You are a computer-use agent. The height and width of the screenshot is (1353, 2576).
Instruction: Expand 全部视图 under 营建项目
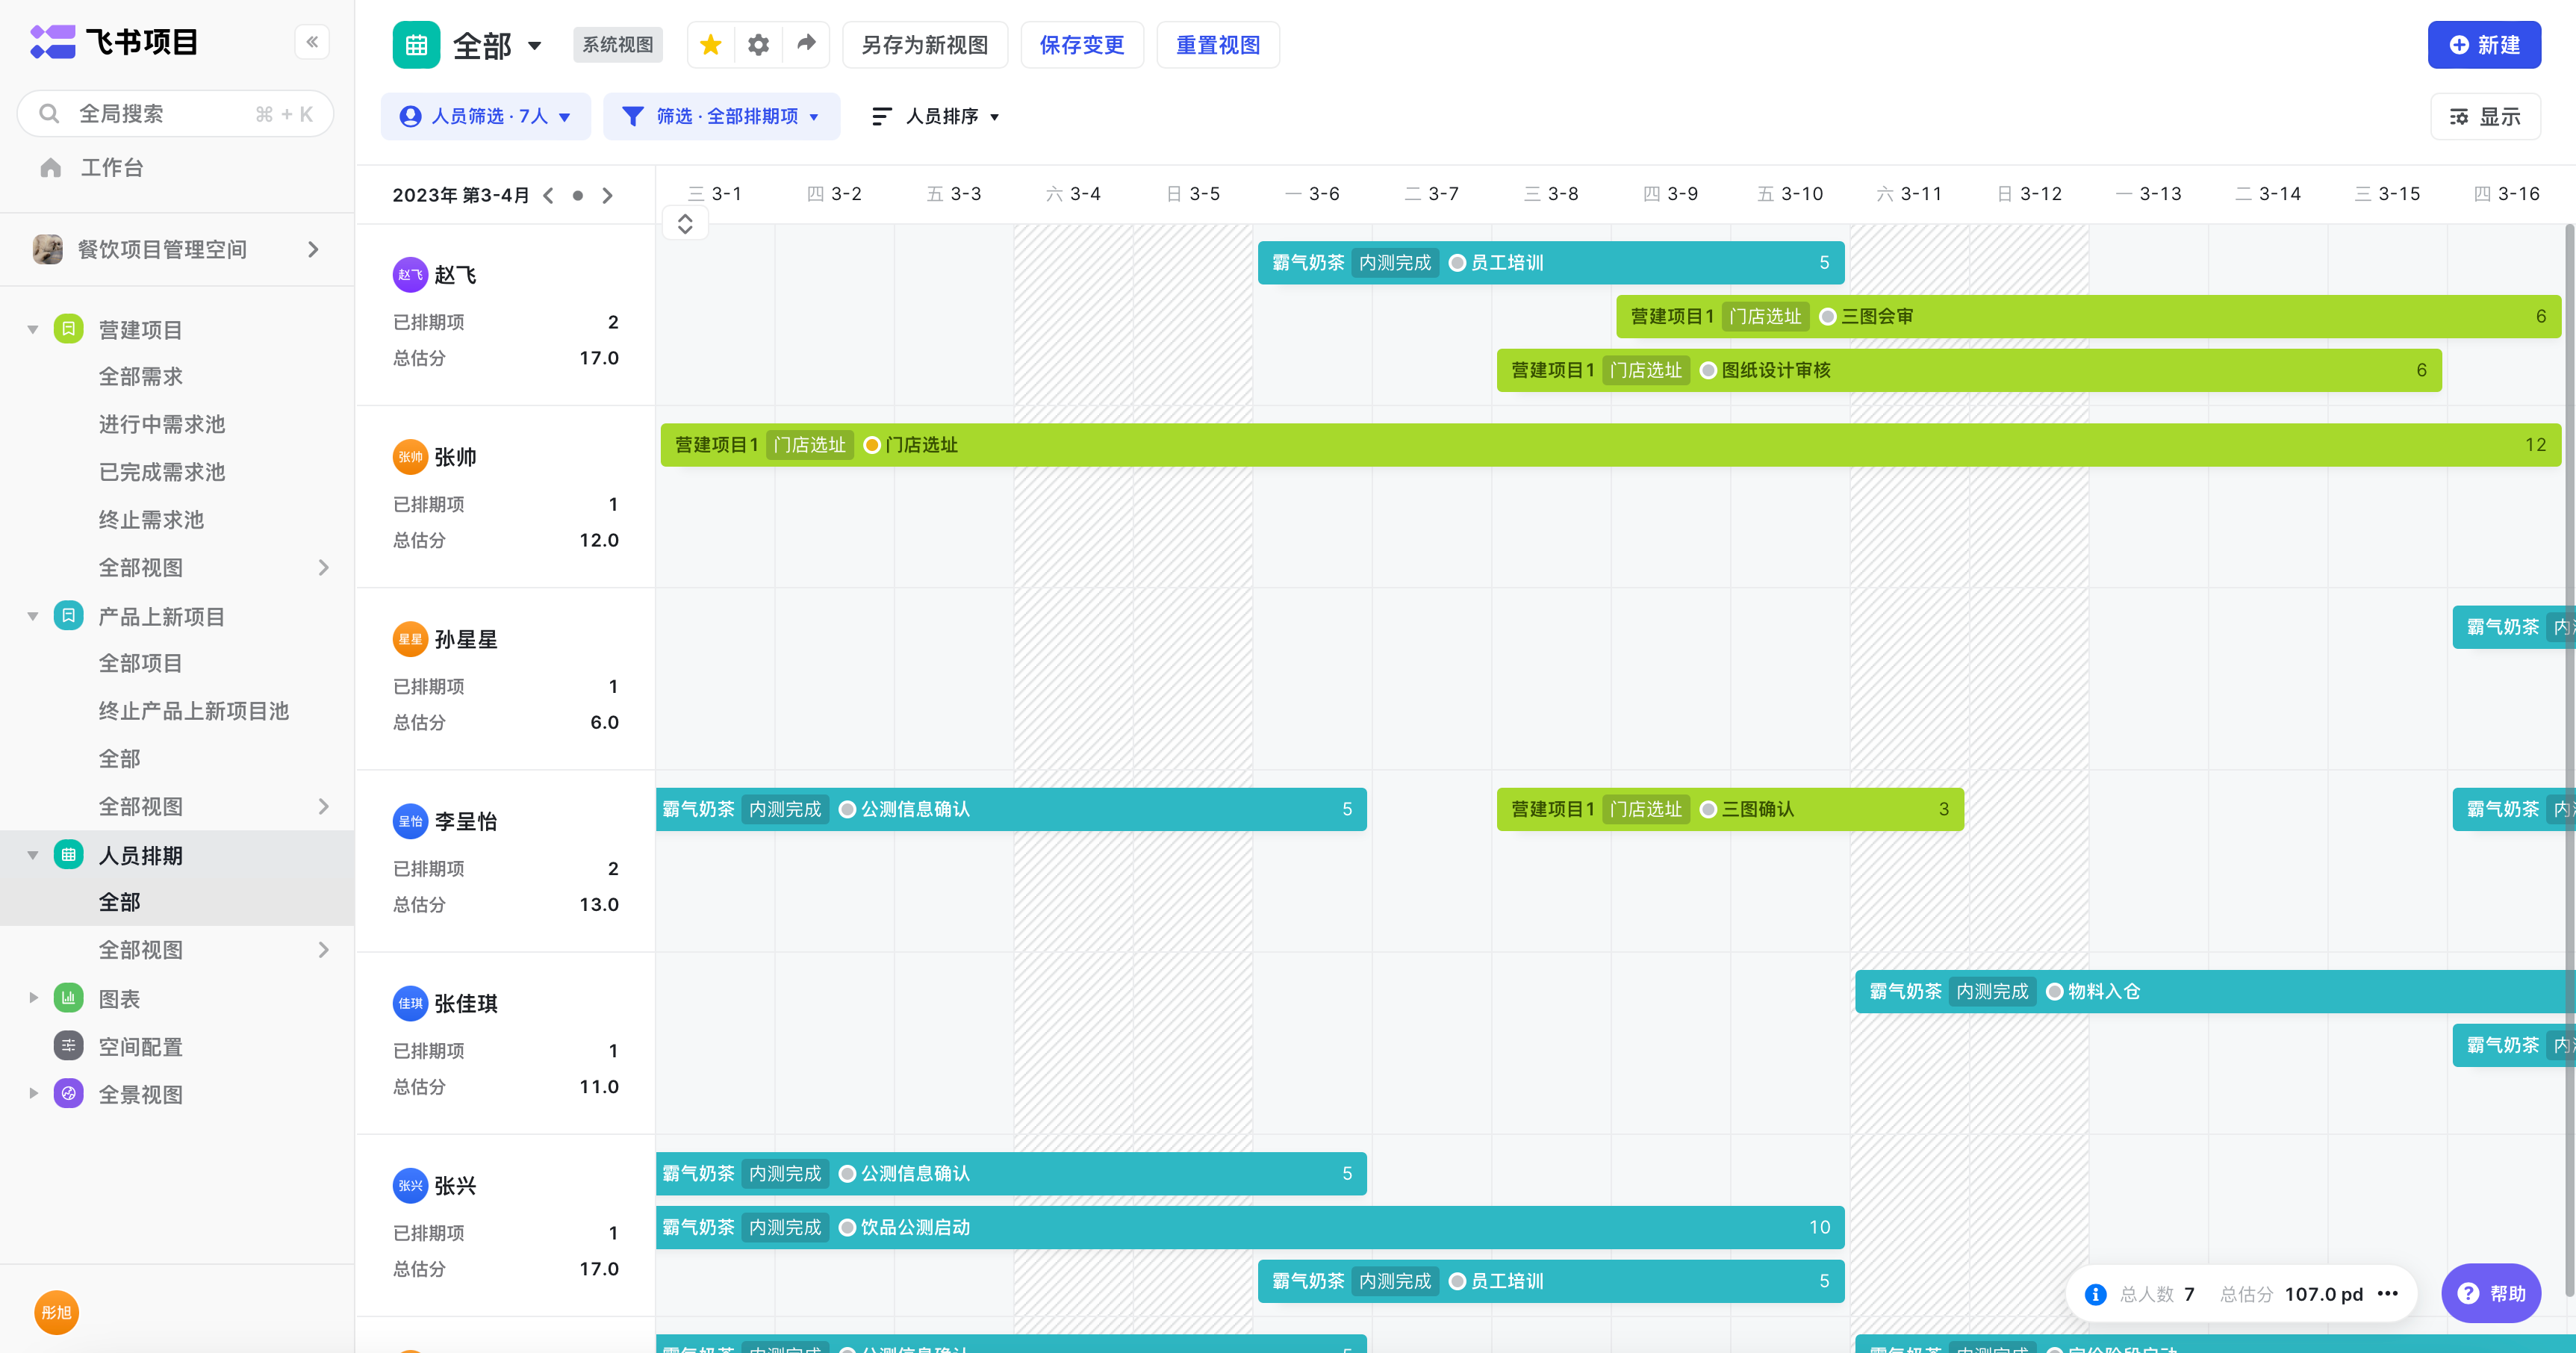click(323, 568)
